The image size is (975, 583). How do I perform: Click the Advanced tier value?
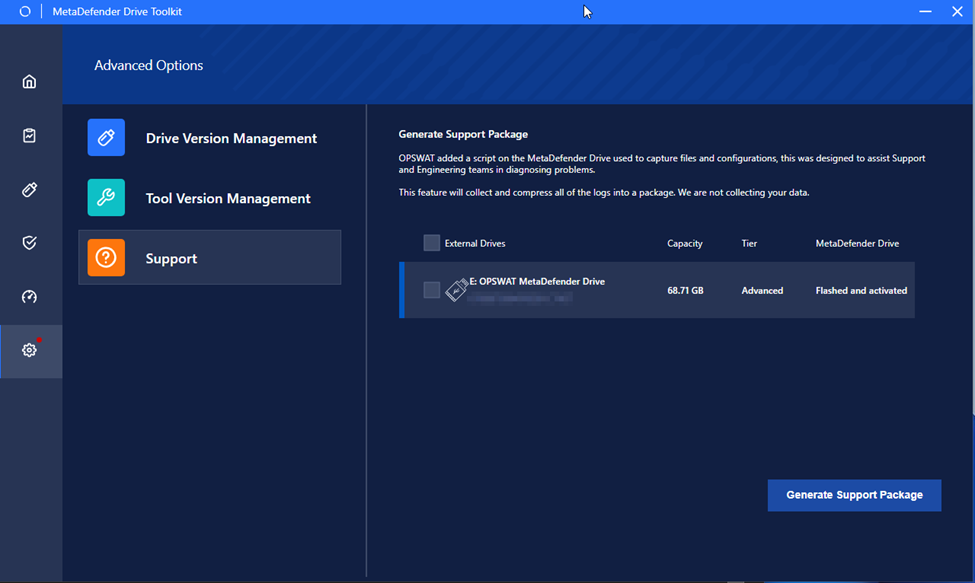pos(762,290)
